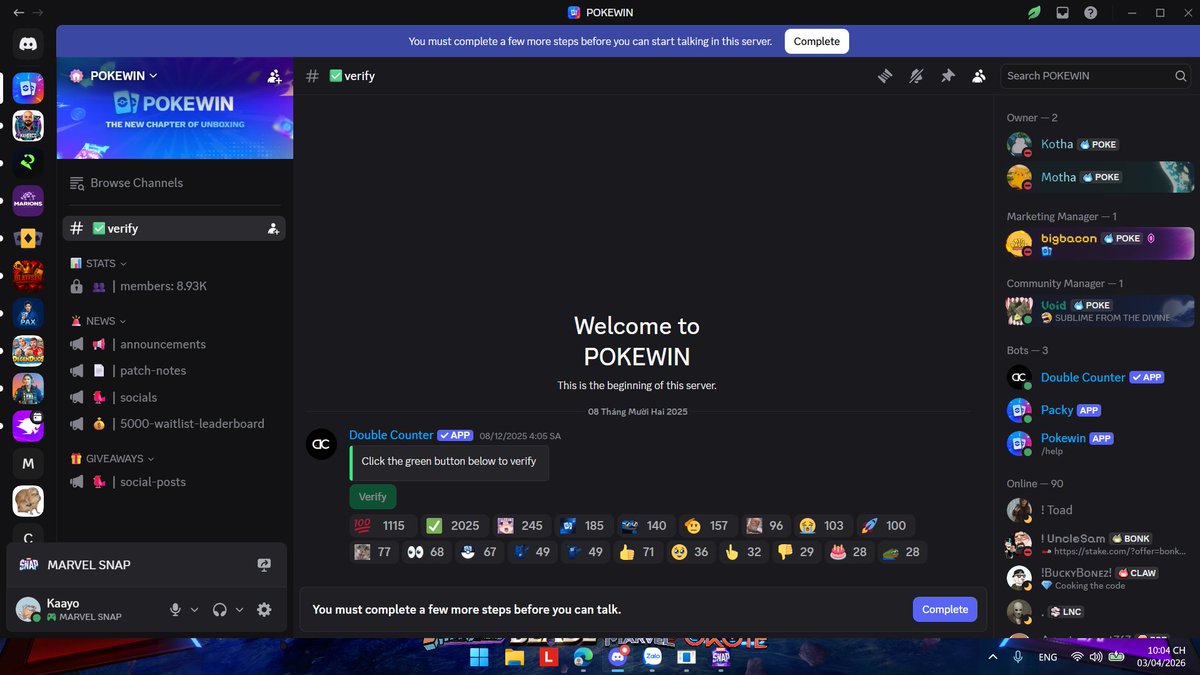Click the green leaf icon in title bar
Screen dimensions: 1200x675
click(x=1034, y=13)
